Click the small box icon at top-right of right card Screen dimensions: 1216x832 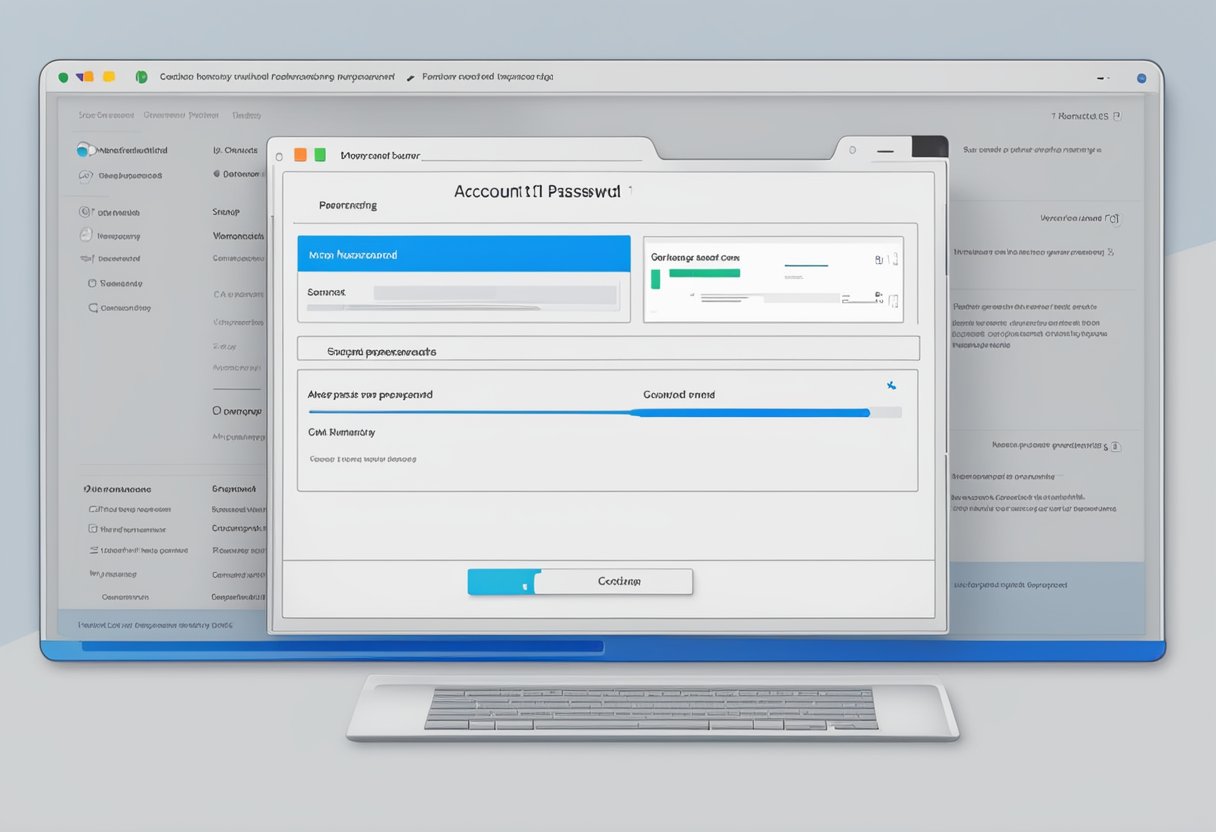click(894, 259)
